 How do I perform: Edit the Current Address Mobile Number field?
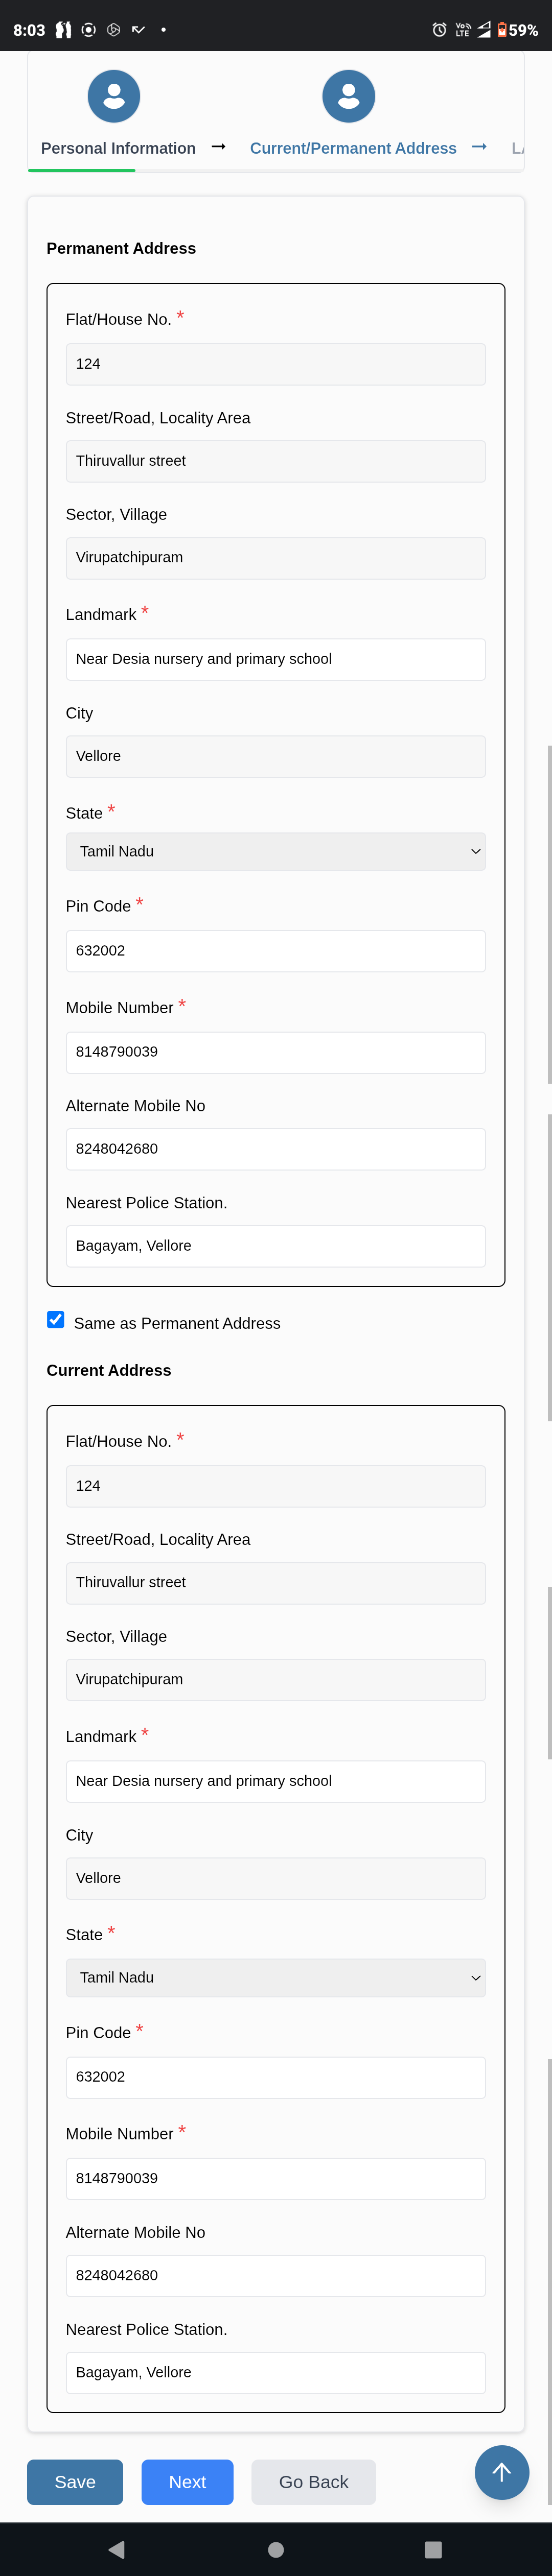pyautogui.click(x=275, y=2177)
